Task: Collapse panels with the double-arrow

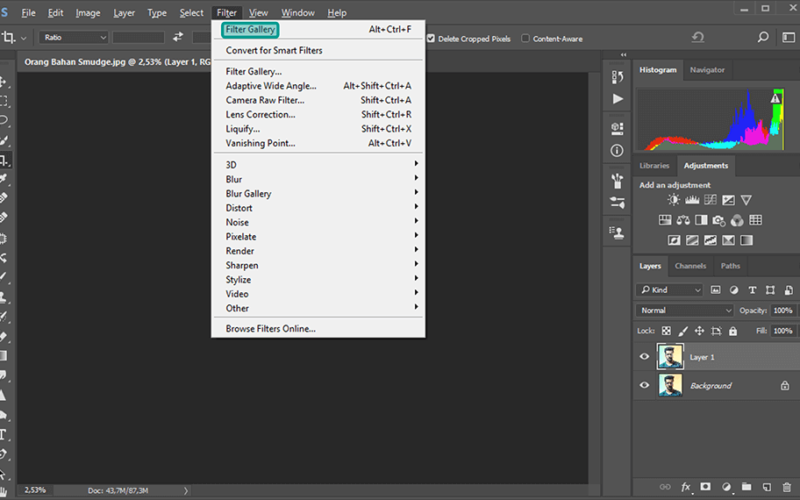Action: 623,55
